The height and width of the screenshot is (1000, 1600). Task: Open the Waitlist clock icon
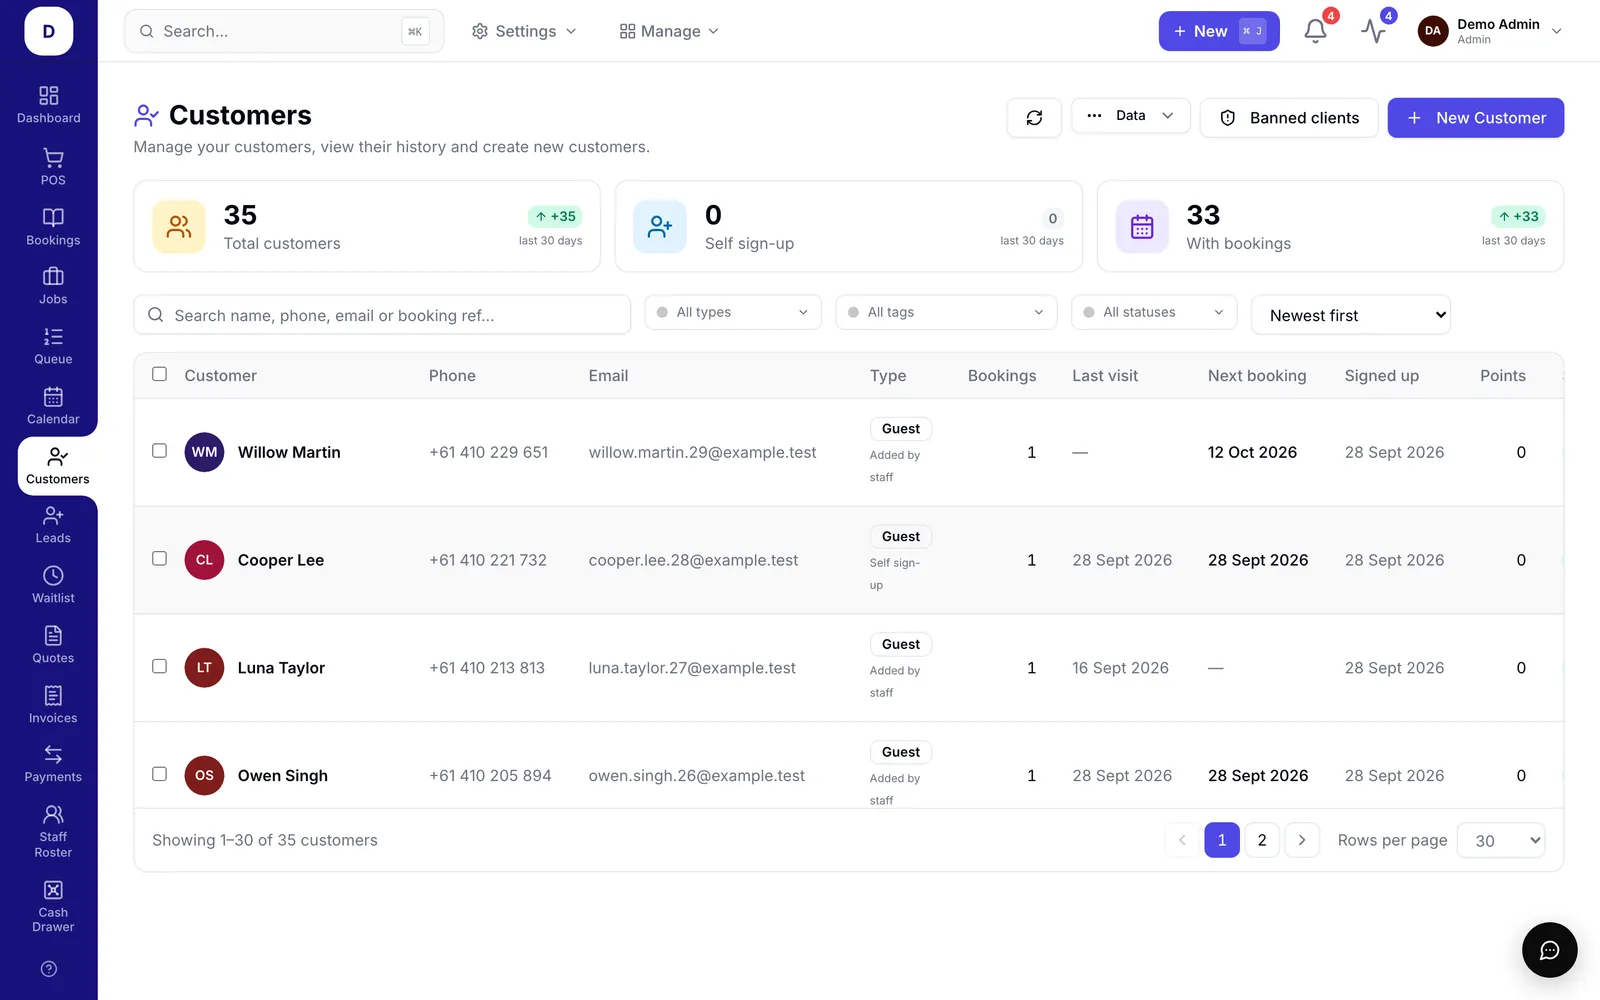[x=53, y=575]
